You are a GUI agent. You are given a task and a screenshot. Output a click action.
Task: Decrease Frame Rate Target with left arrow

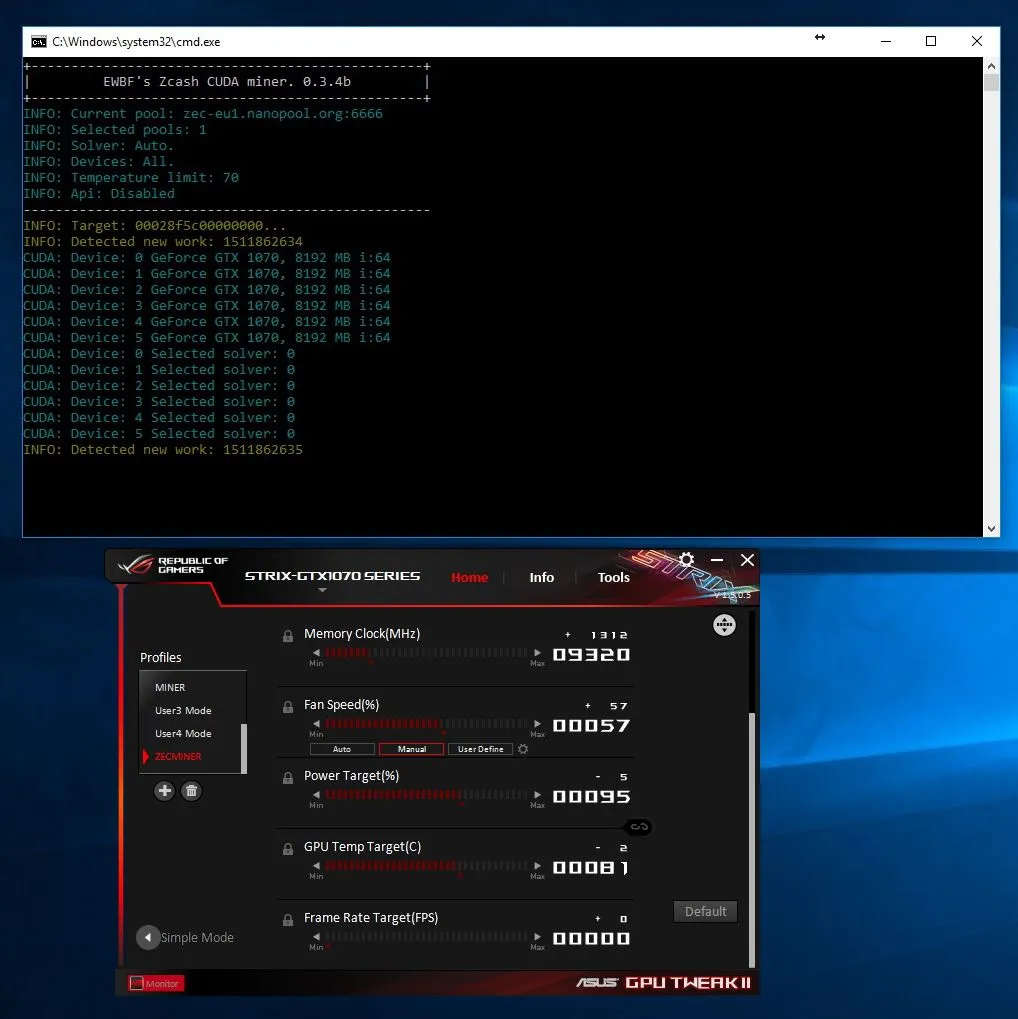click(317, 936)
